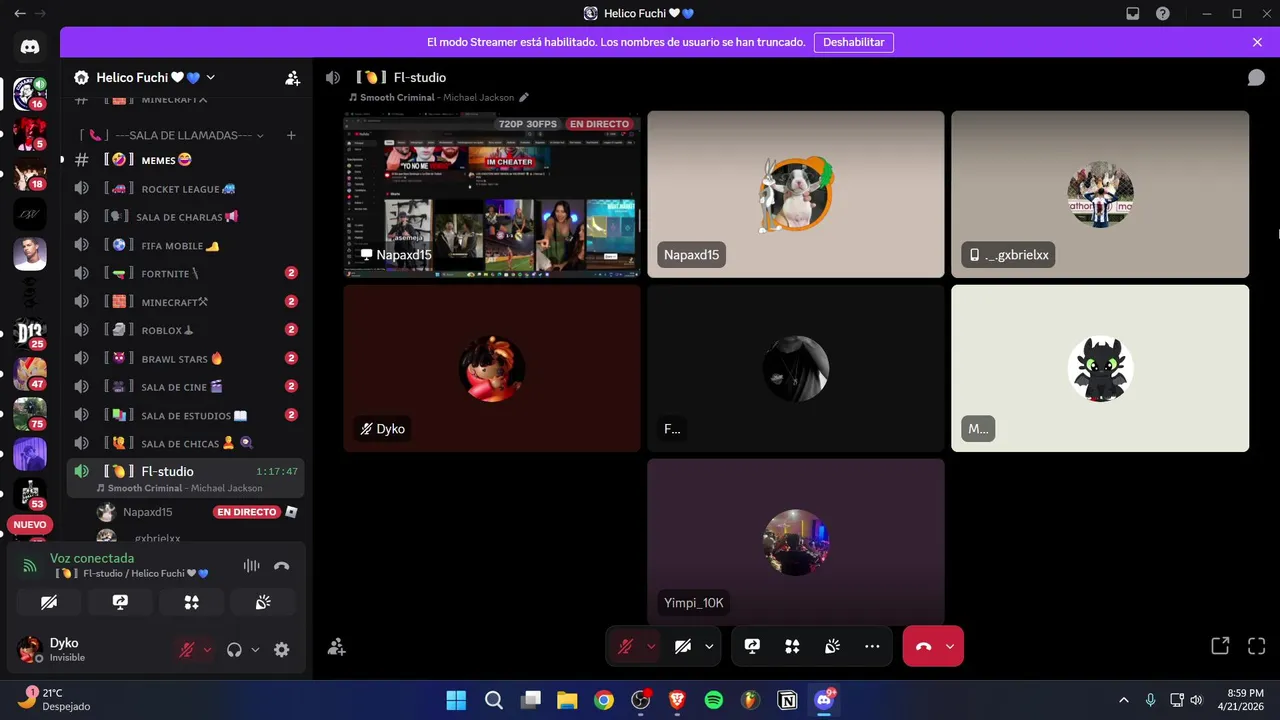Screen dimensions: 1280x720
Task: Join the SALA DE CINE voice channel
Action: 185,386
